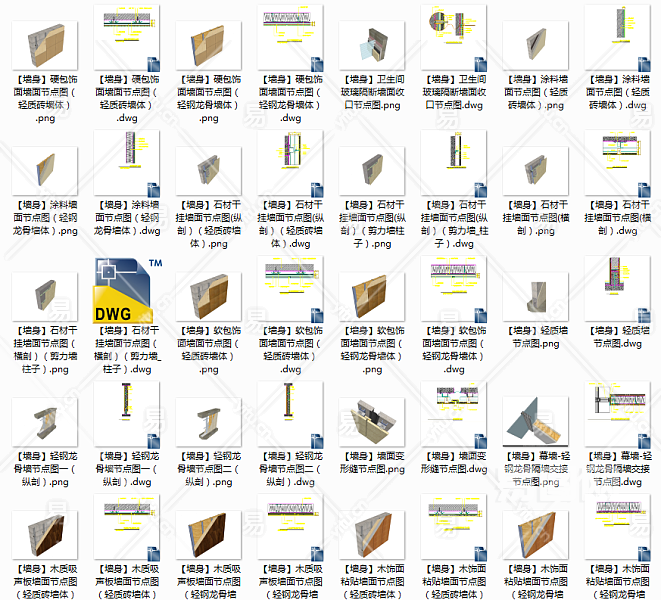Viewport: 661px width, 600px height.
Task: Select thumbnail of 卫生间玻璃隔断墙面收口节点图.png
Action: (372, 46)
